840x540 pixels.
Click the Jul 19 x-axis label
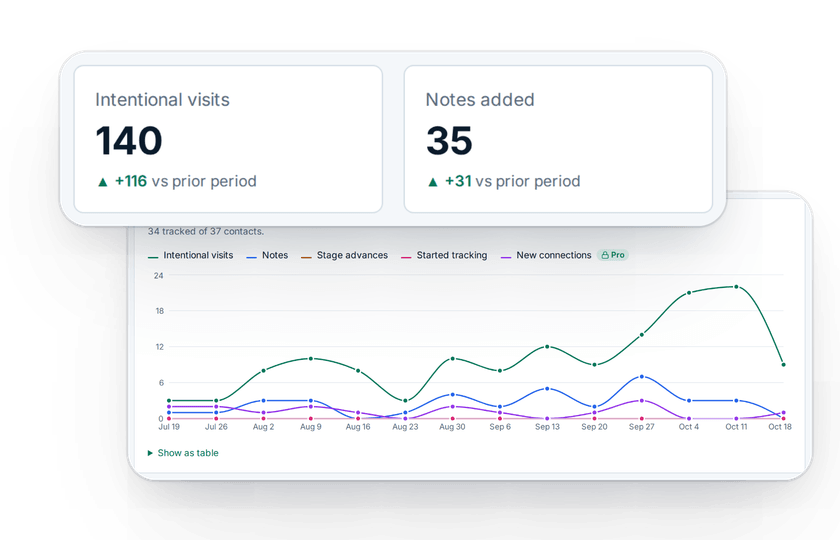tap(169, 427)
